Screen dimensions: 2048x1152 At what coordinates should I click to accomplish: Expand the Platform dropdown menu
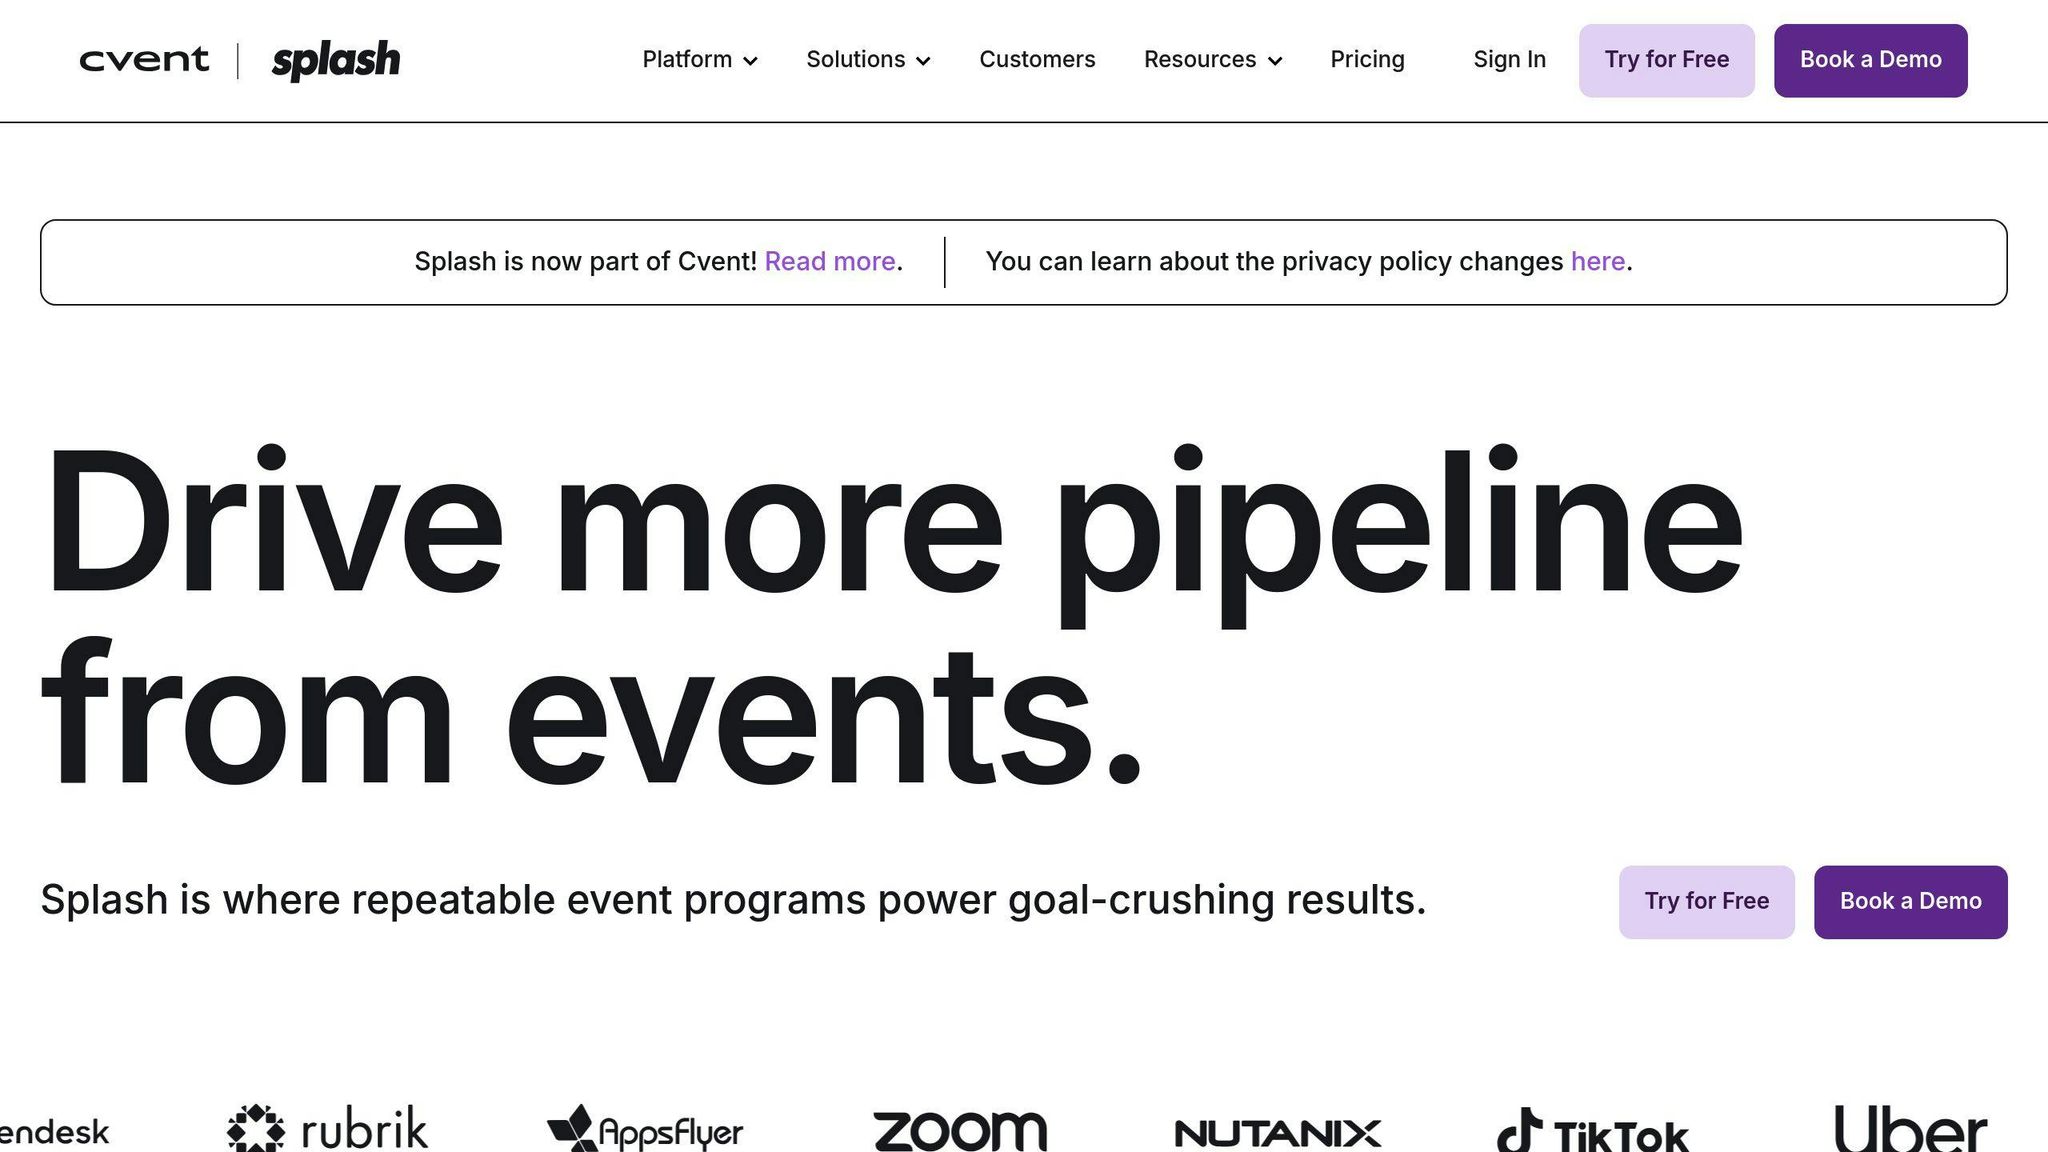pyautogui.click(x=700, y=60)
